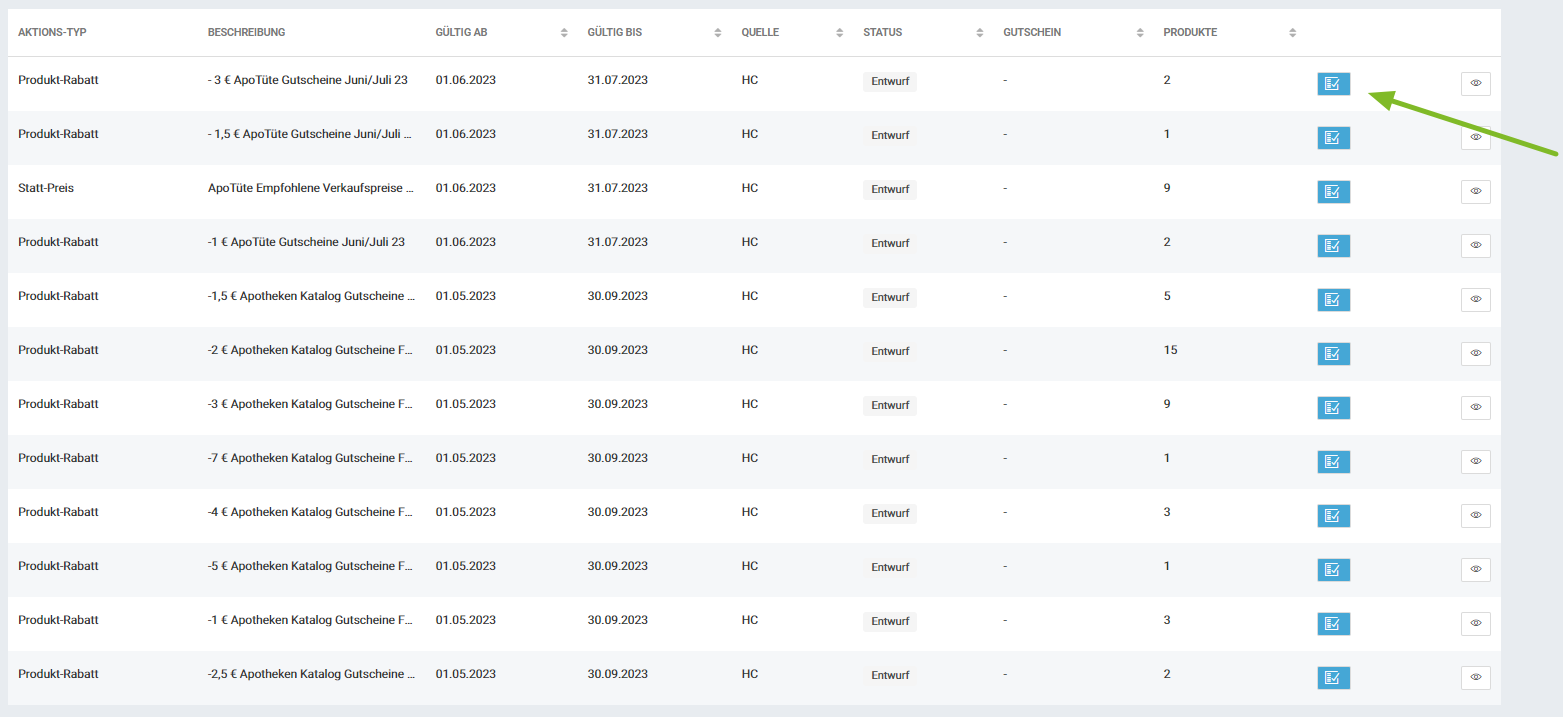Click product count 9 in Statt-Preis row
This screenshot has height=717, width=1563.
(x=1167, y=188)
